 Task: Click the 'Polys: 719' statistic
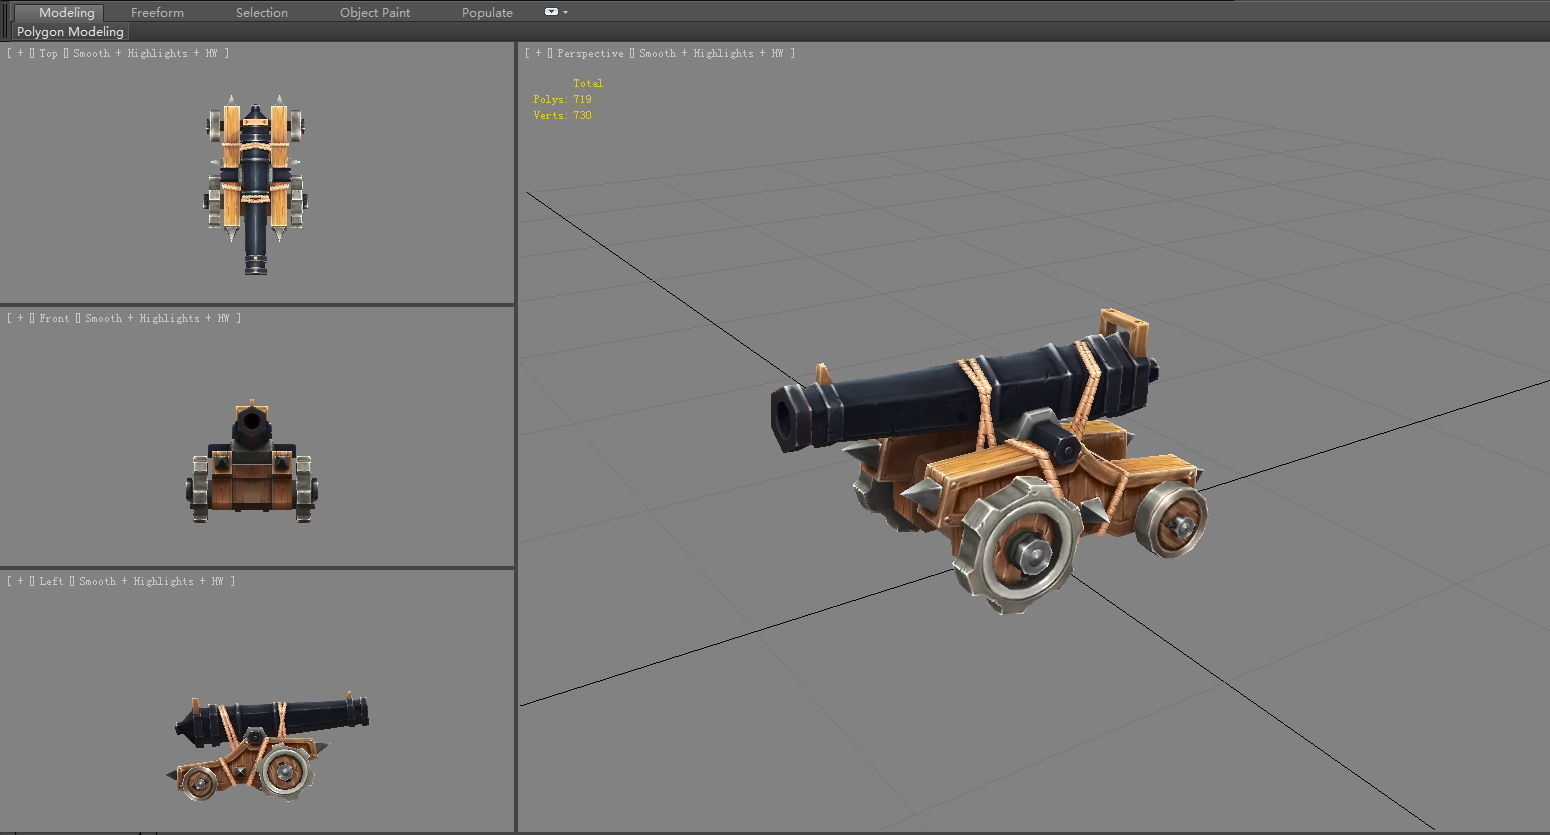pyautogui.click(x=563, y=99)
